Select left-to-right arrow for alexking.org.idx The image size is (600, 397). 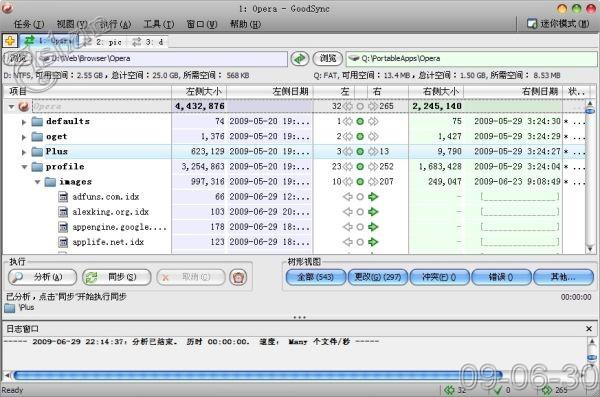tap(373, 212)
